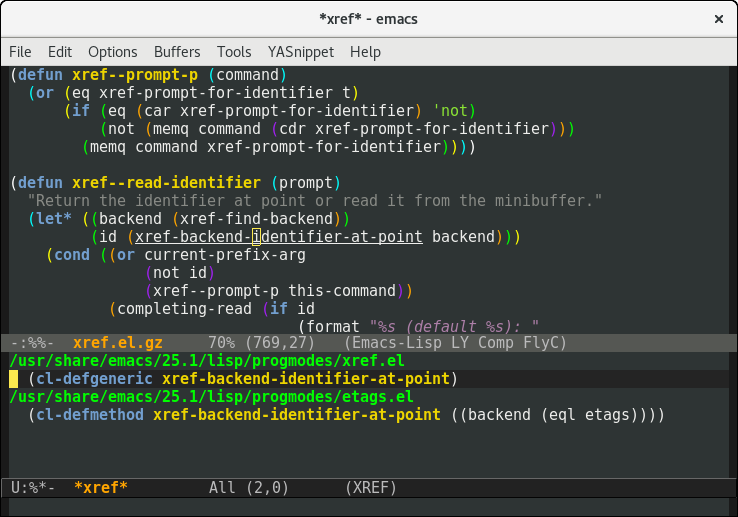This screenshot has height=517, width=738.
Task: Open the File menu
Action: [x=20, y=52]
